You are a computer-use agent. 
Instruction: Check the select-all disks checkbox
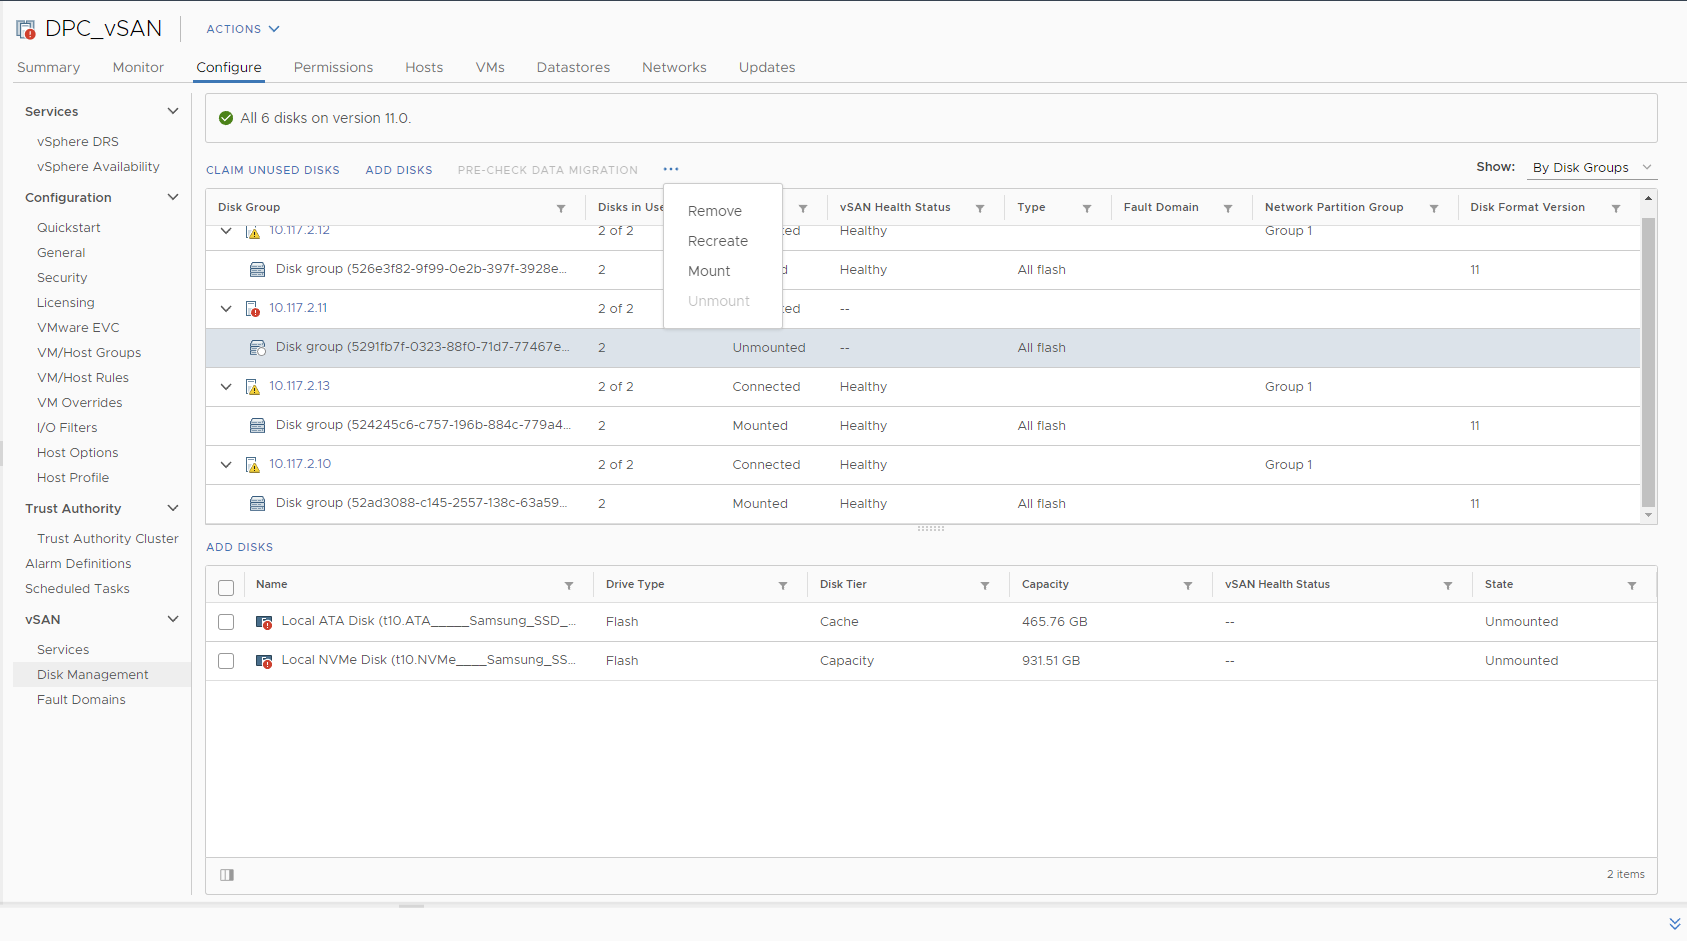tap(226, 587)
